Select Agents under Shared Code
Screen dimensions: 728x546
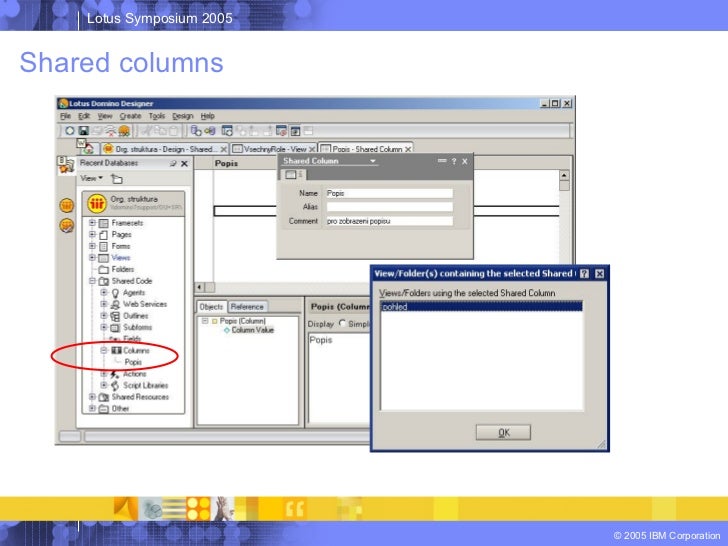point(134,292)
